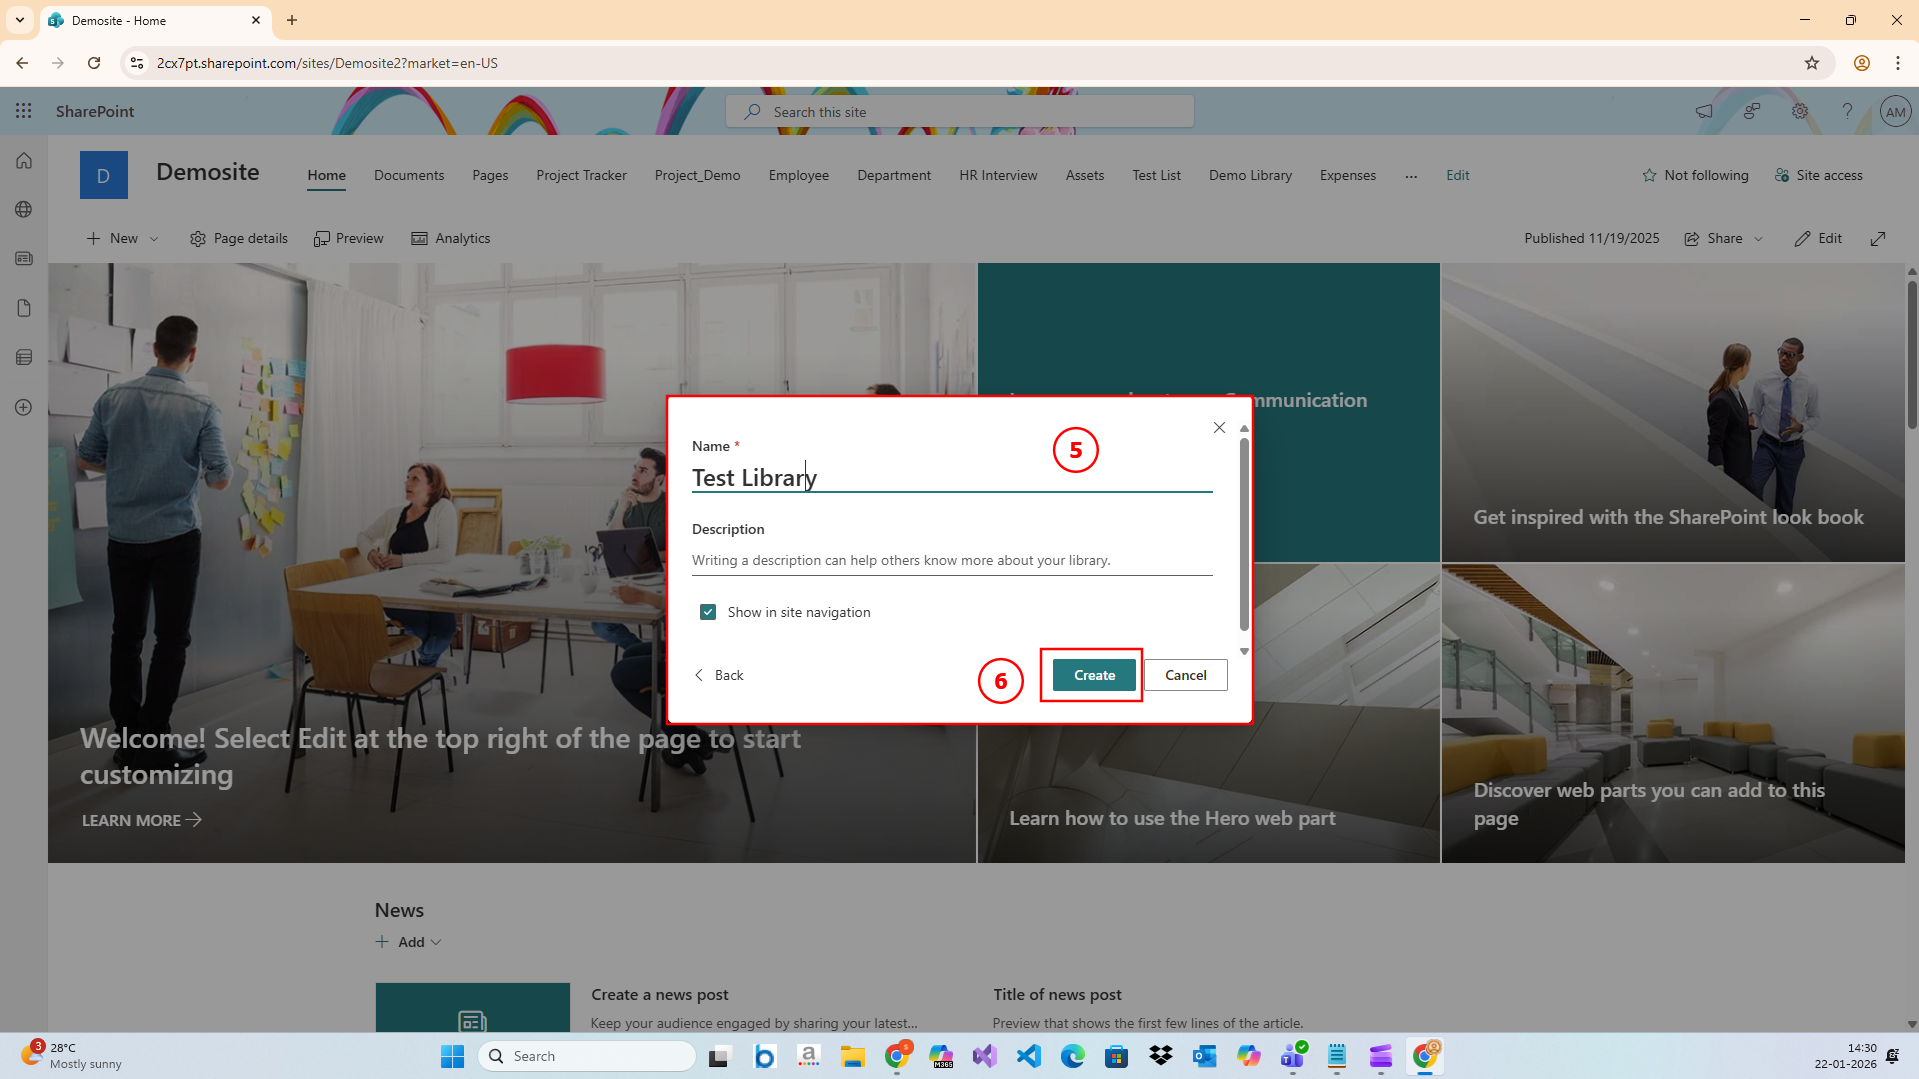Viewport: 1919px width, 1079px height.
Task: Close the create library dialog
Action: click(1219, 427)
